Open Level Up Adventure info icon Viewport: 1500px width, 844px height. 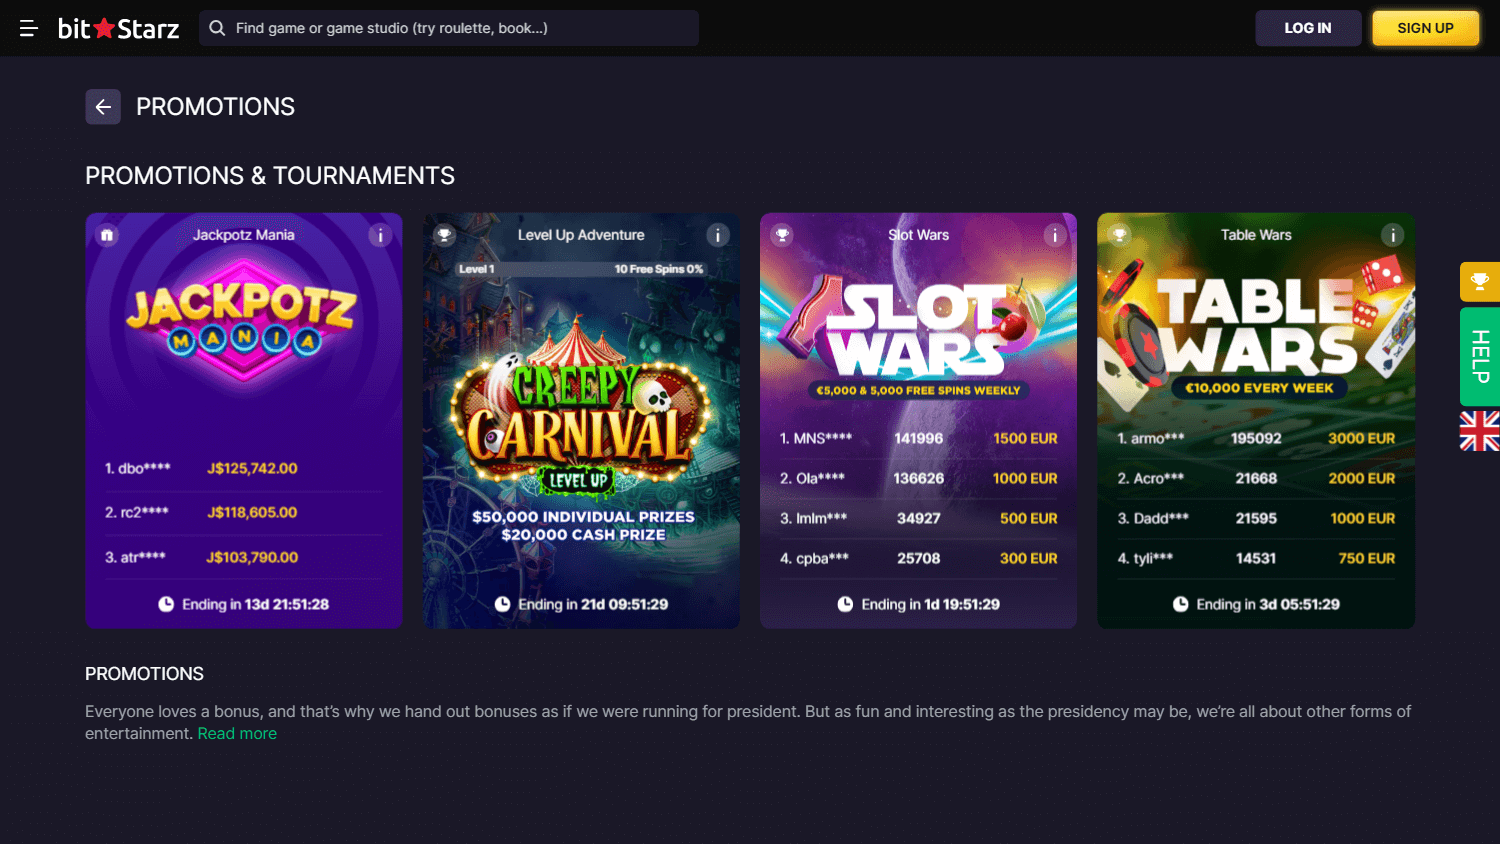pos(717,235)
